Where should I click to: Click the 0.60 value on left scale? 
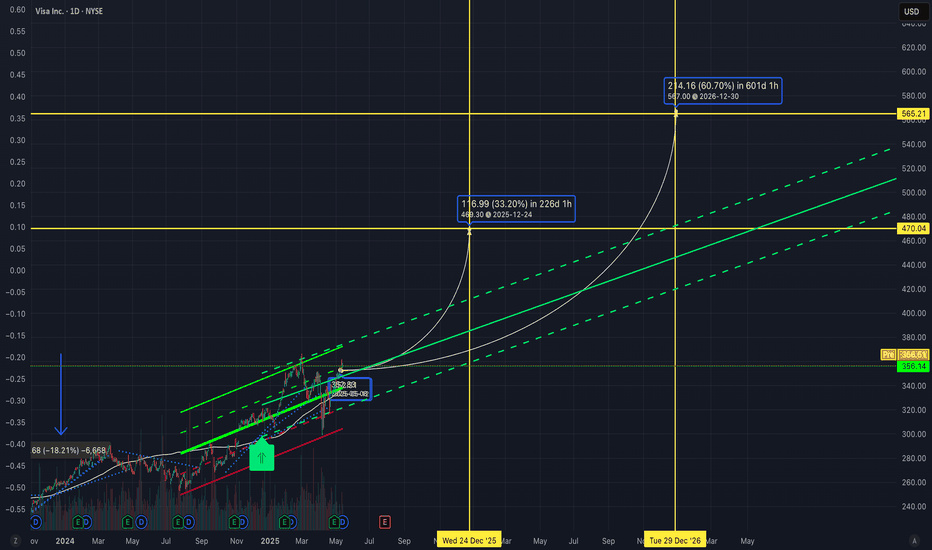point(17,10)
